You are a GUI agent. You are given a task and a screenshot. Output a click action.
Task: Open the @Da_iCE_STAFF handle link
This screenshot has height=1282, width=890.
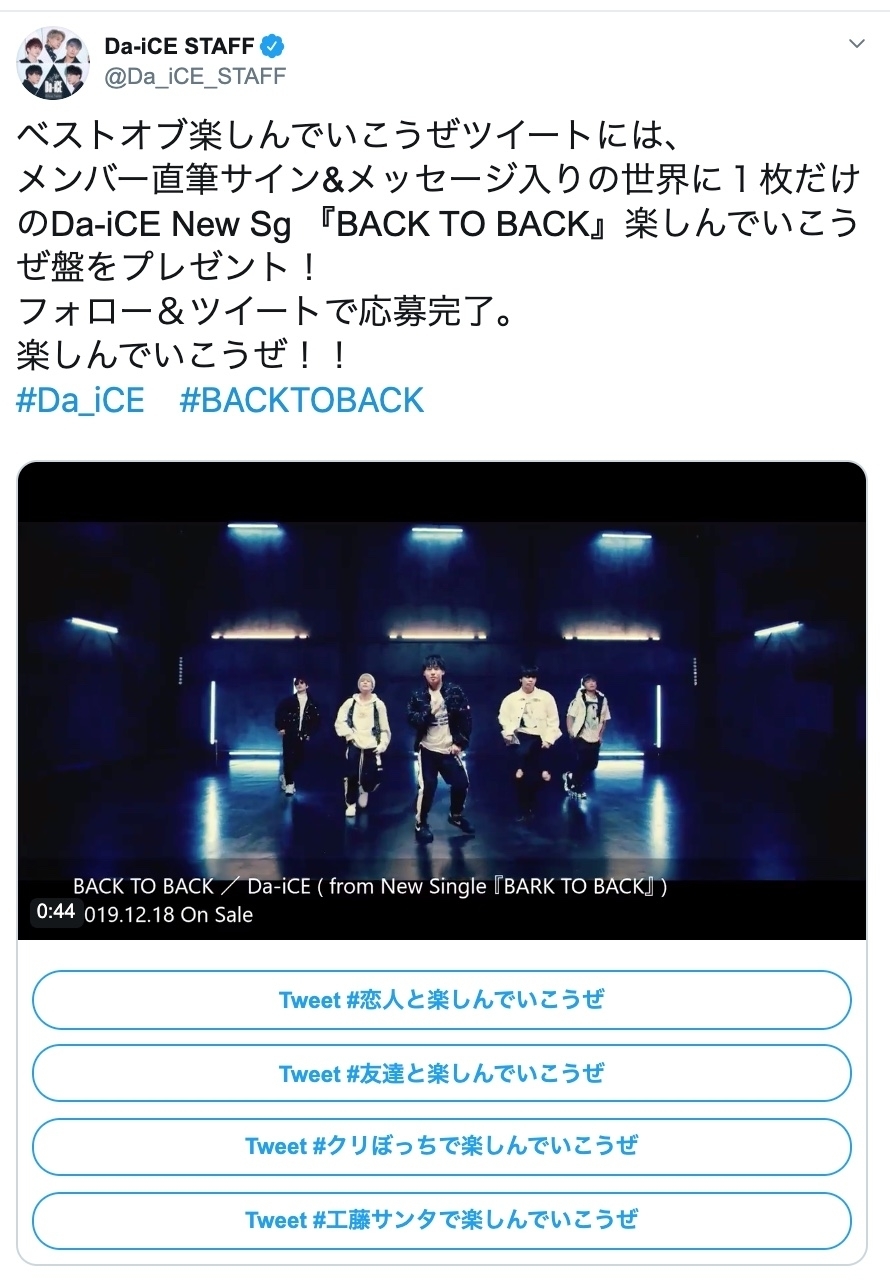point(195,76)
